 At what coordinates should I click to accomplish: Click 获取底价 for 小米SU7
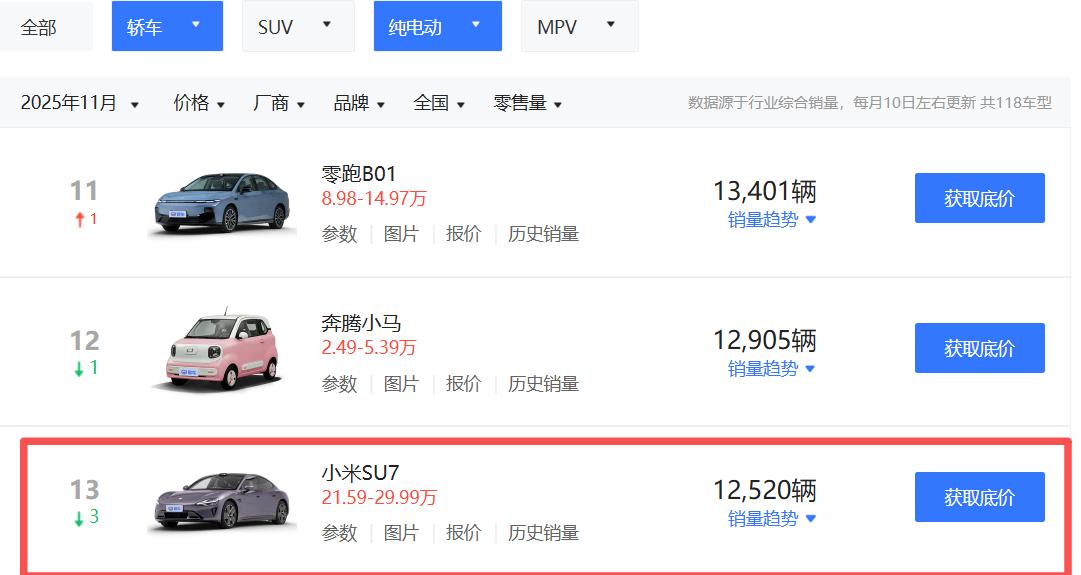point(979,497)
